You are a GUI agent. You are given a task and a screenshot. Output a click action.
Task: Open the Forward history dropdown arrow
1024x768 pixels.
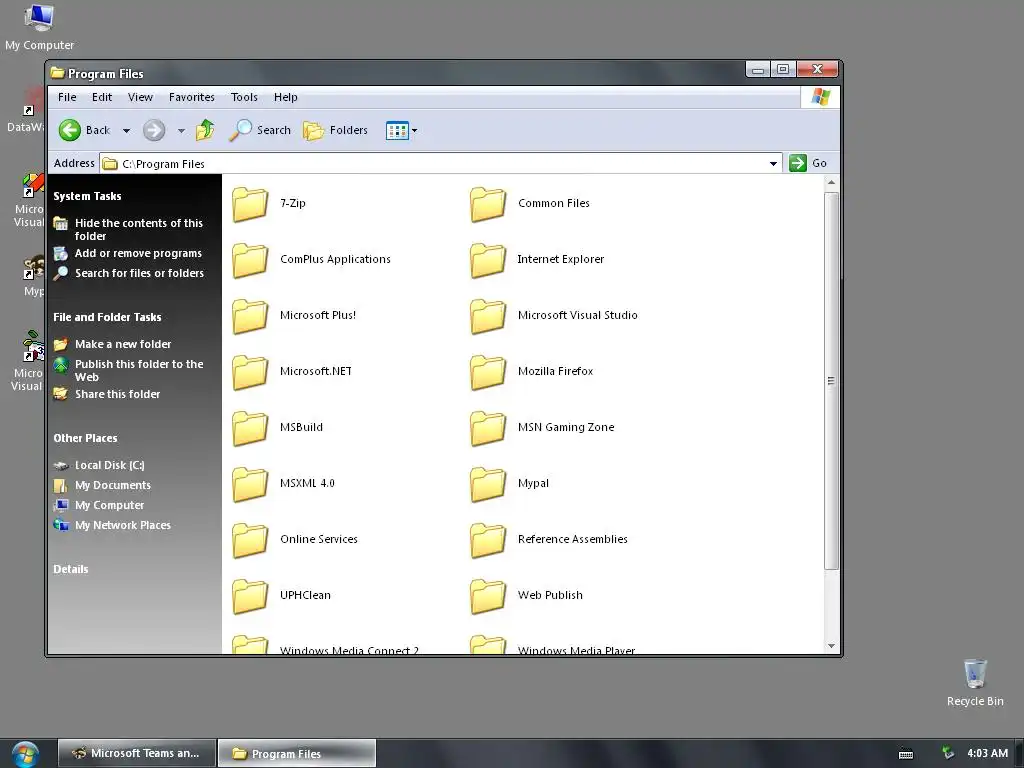point(182,131)
